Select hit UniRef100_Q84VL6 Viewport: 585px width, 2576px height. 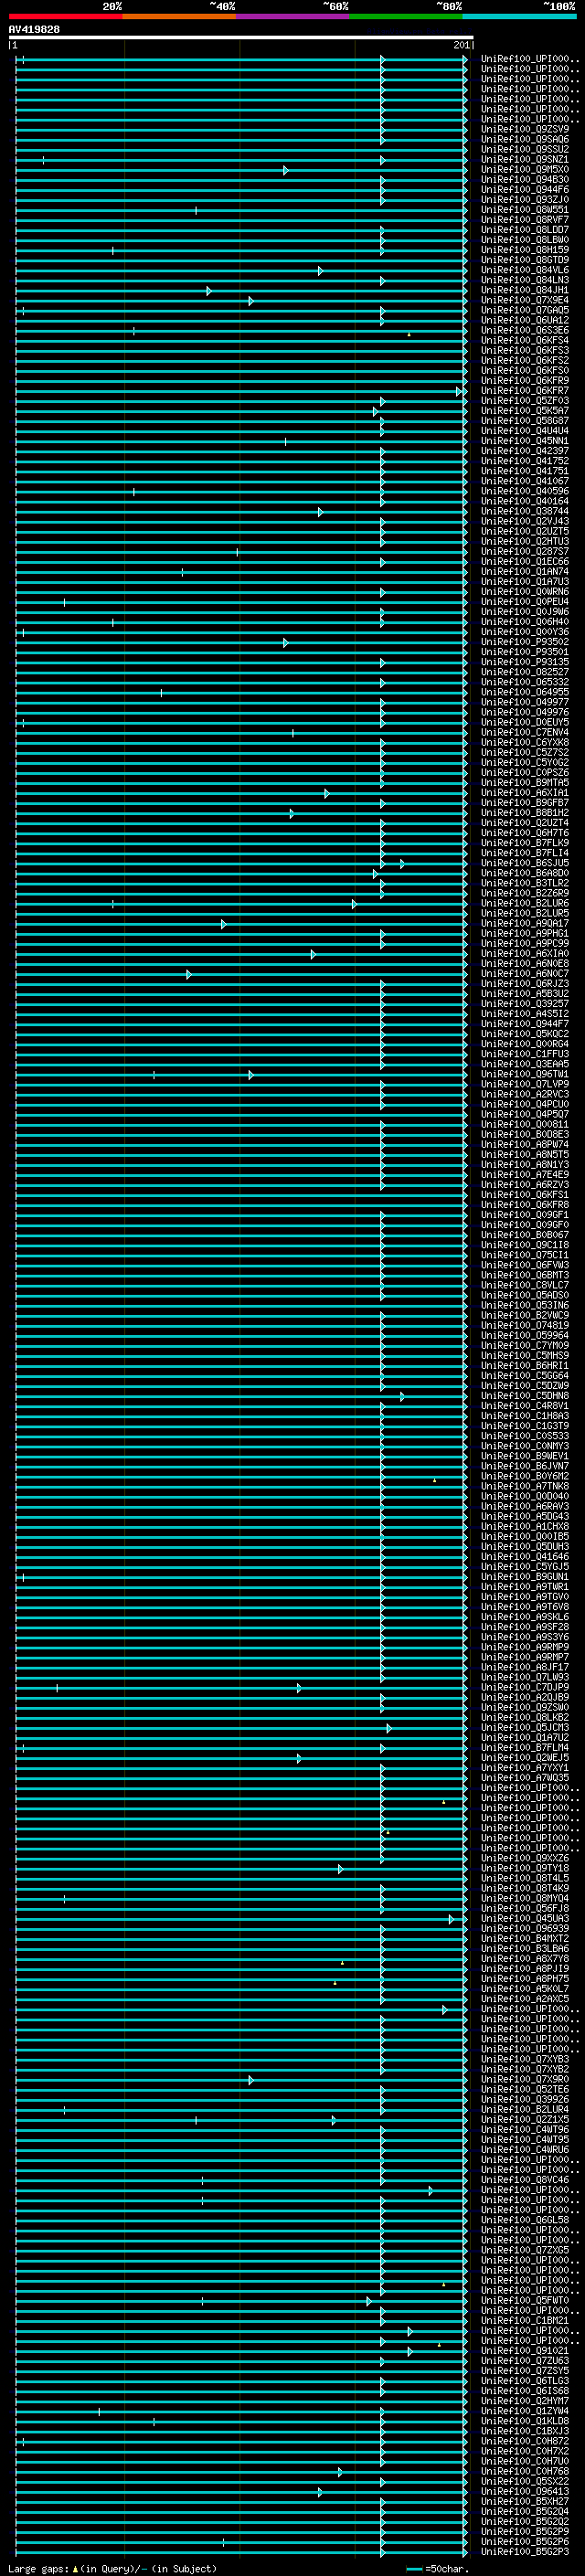[x=525, y=270]
